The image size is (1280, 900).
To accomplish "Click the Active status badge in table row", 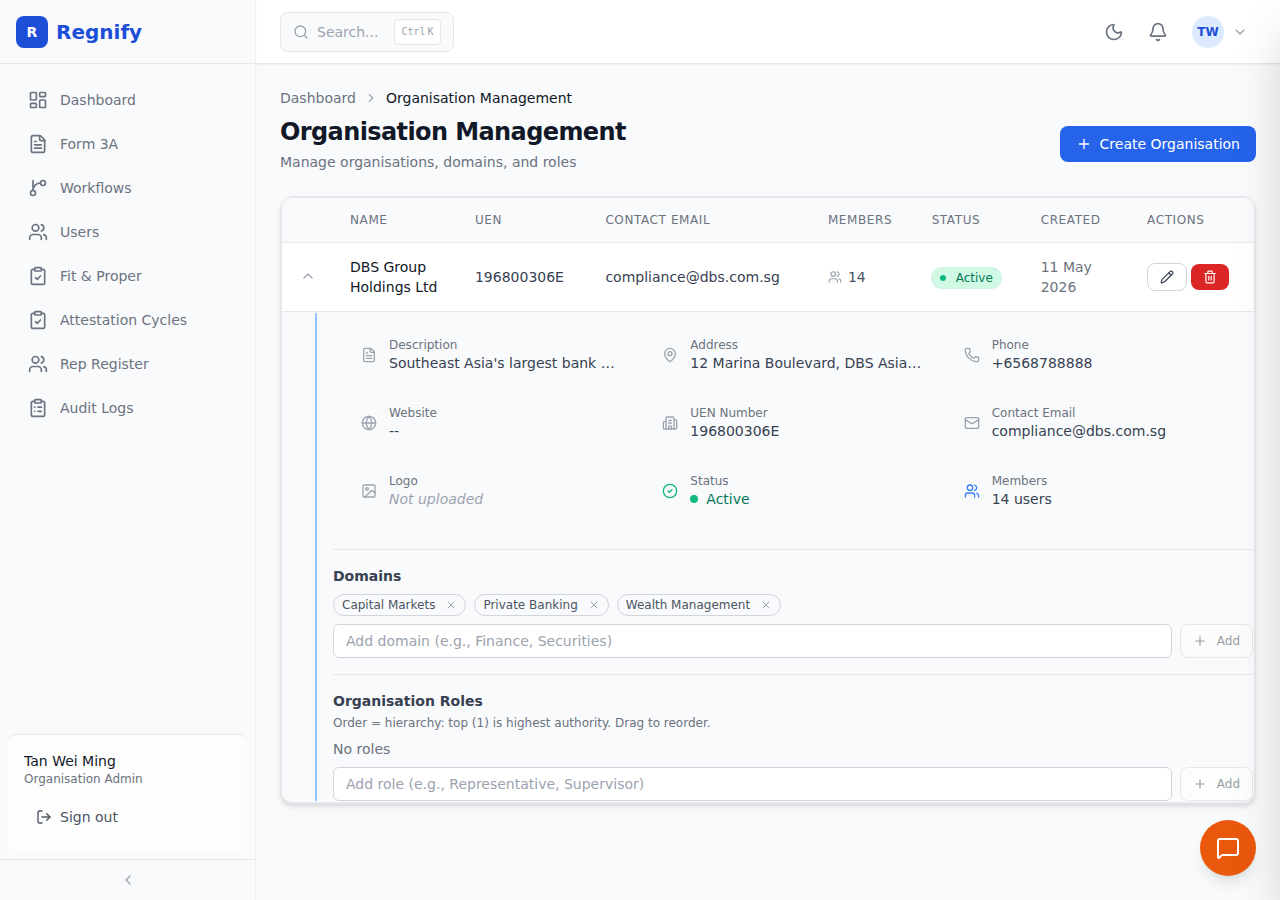I will 966,278.
